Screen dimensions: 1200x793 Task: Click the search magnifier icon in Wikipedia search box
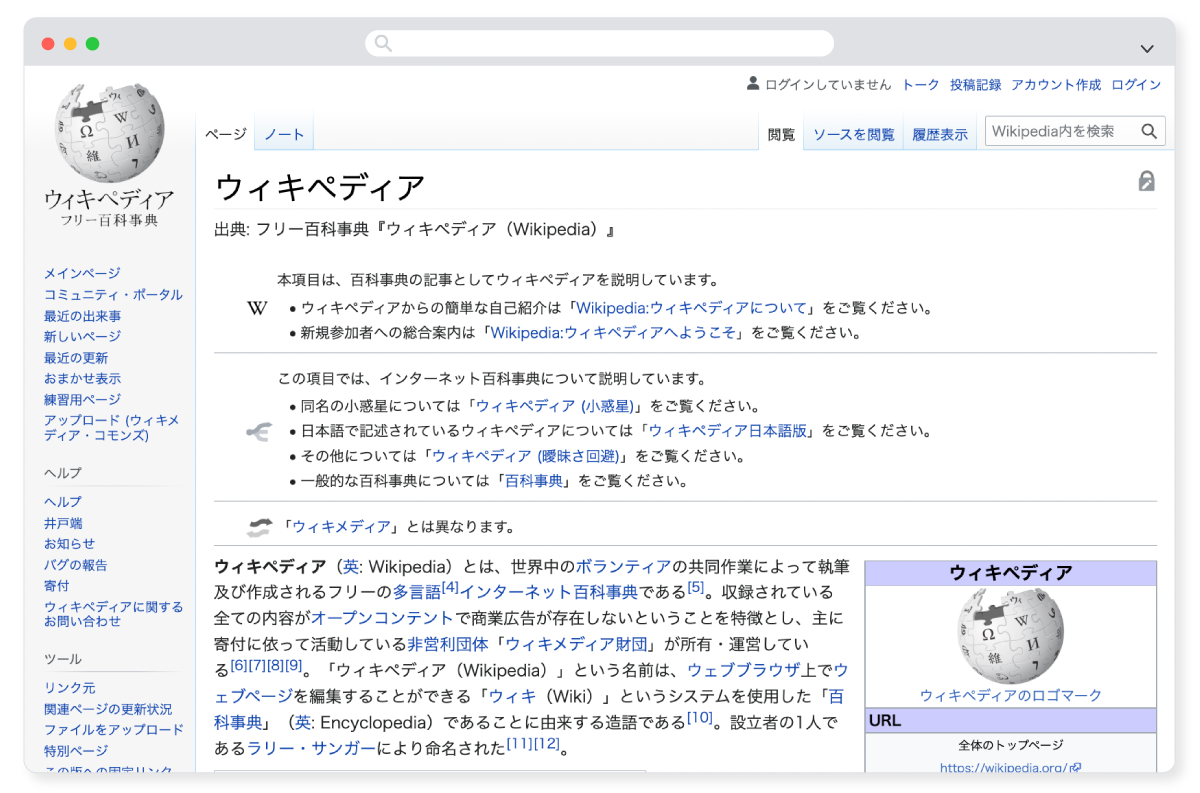(x=1149, y=131)
